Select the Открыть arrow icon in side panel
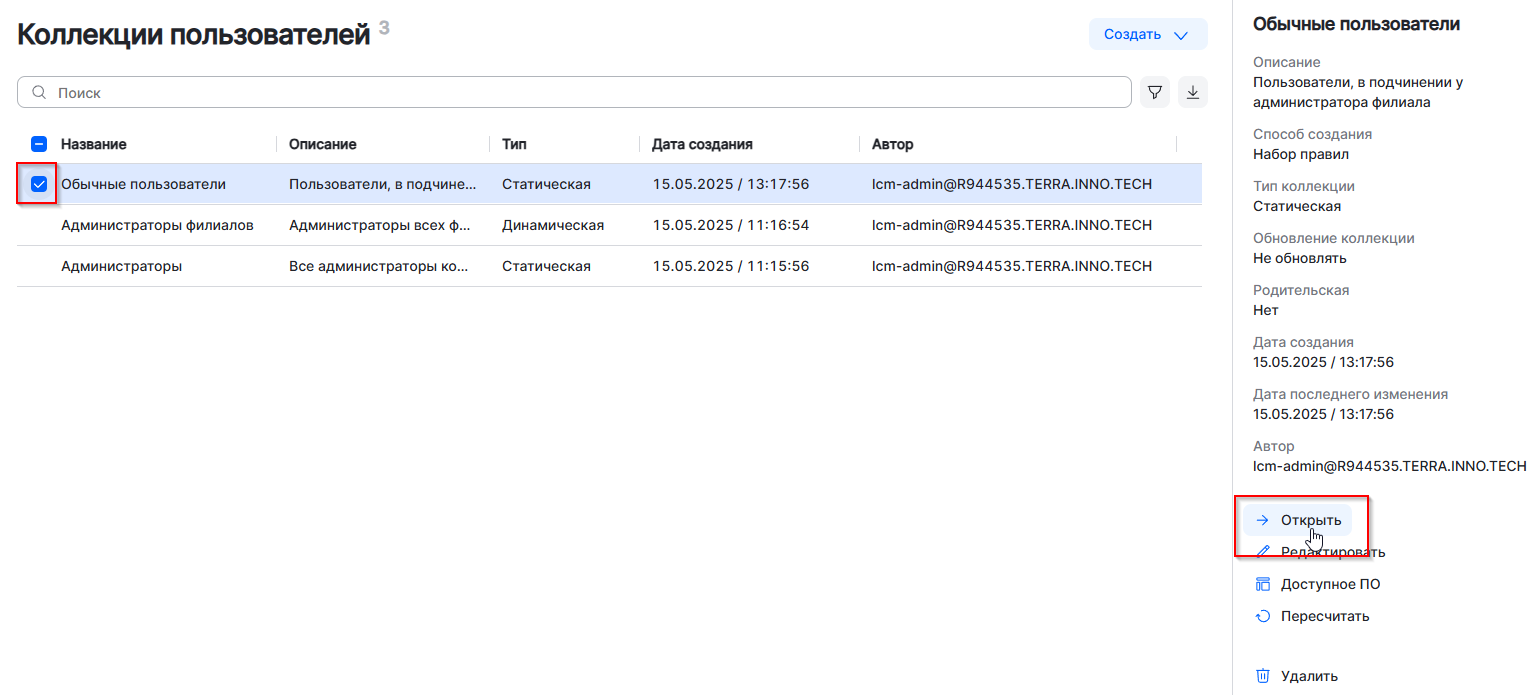The image size is (1540, 695). click(1263, 519)
